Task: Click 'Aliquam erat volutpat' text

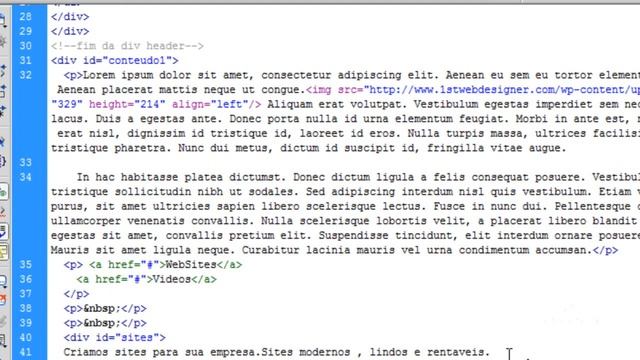Action: (334, 104)
